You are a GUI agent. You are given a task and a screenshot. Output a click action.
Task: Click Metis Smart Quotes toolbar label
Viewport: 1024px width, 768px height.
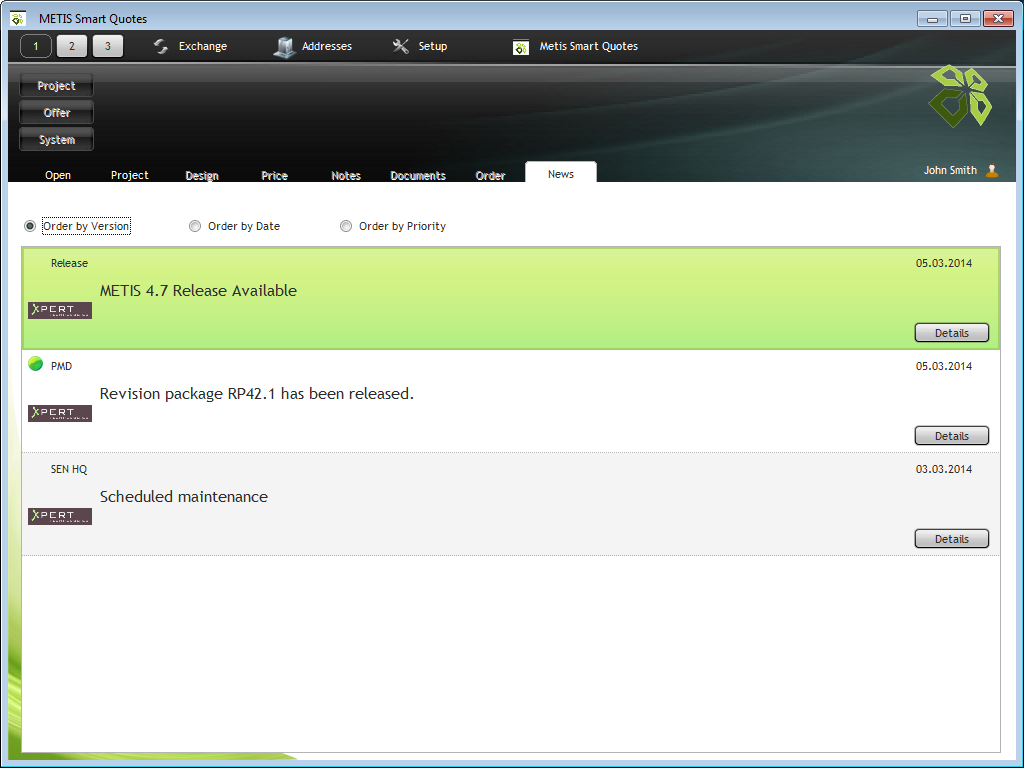tap(588, 46)
